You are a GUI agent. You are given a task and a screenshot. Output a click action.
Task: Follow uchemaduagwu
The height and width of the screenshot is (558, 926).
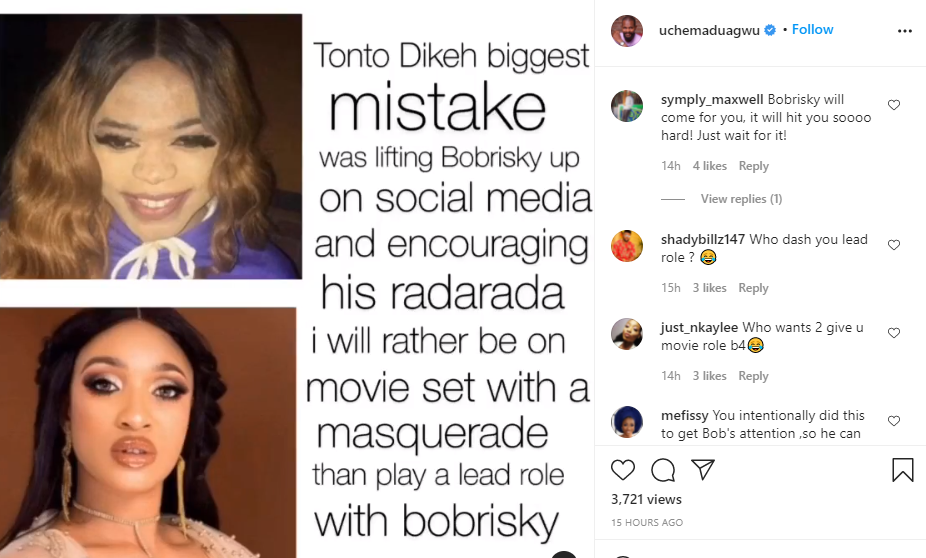coord(812,30)
